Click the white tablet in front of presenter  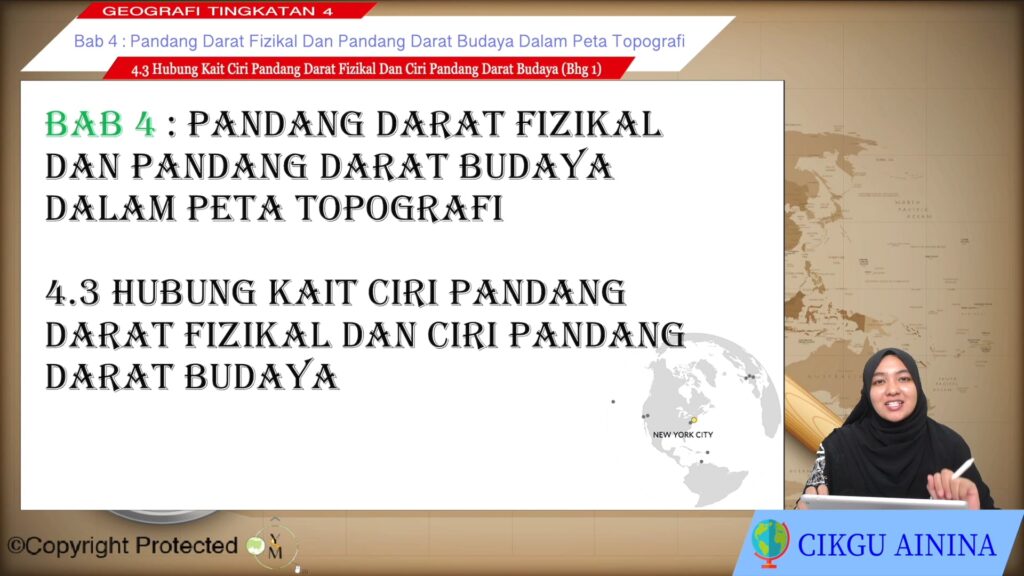[x=882, y=501]
